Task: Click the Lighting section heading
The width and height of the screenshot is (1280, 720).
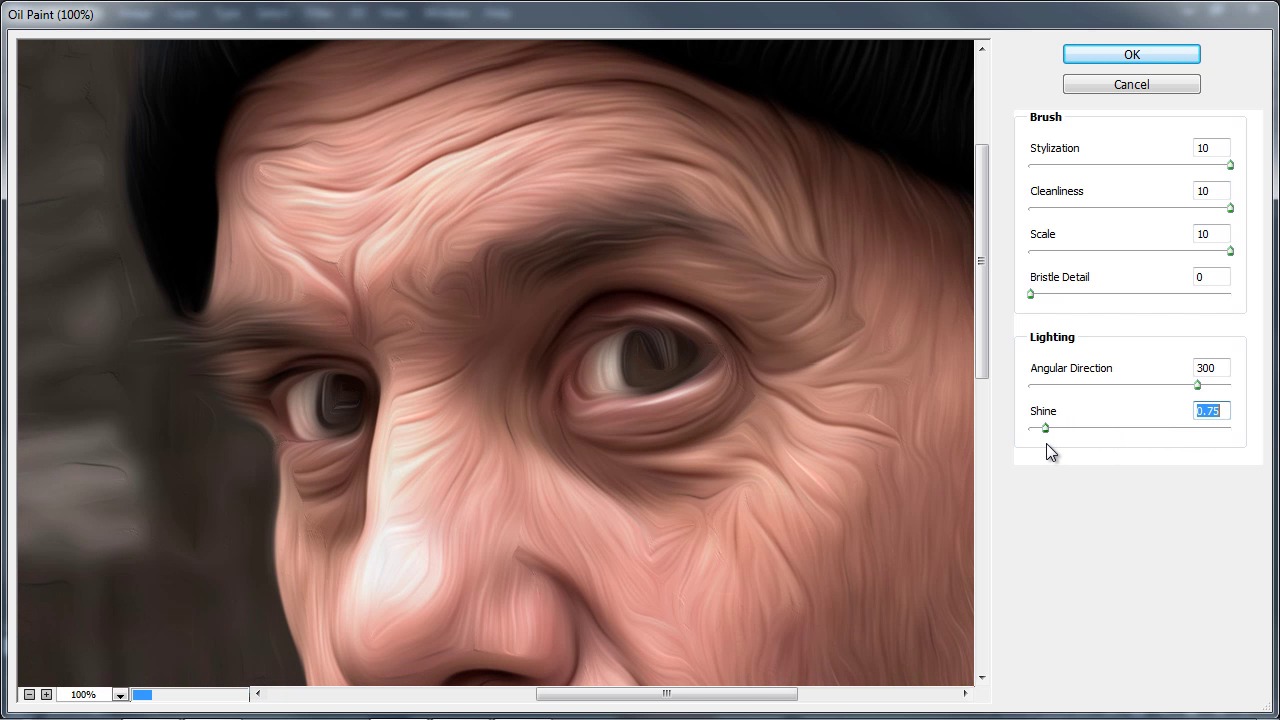Action: (x=1052, y=337)
